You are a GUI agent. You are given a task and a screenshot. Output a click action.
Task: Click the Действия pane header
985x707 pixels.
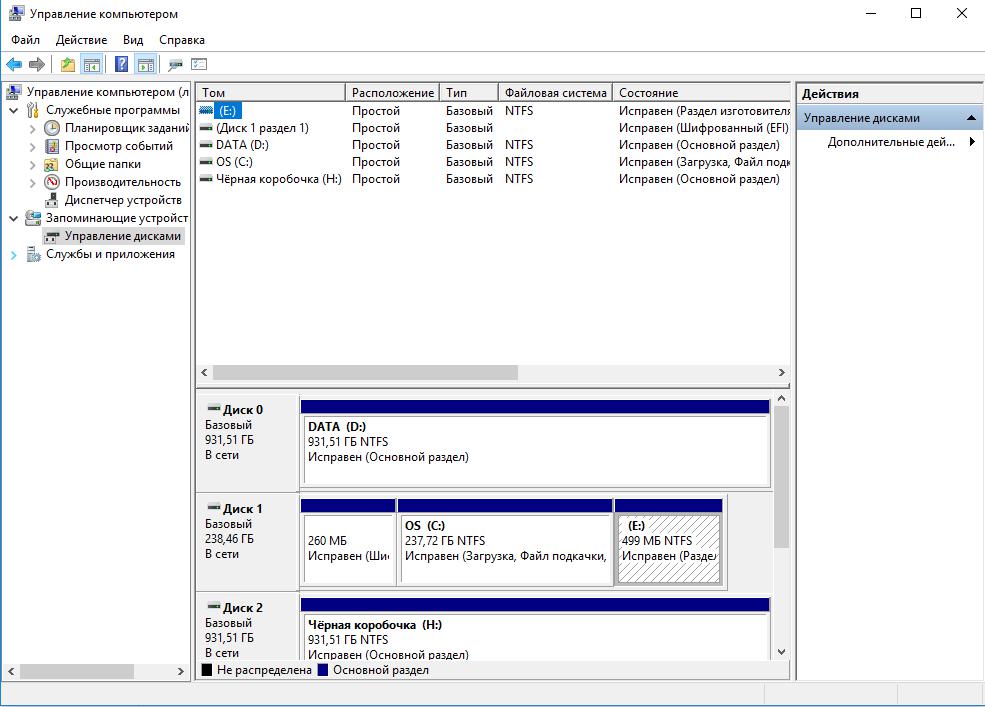pos(890,94)
